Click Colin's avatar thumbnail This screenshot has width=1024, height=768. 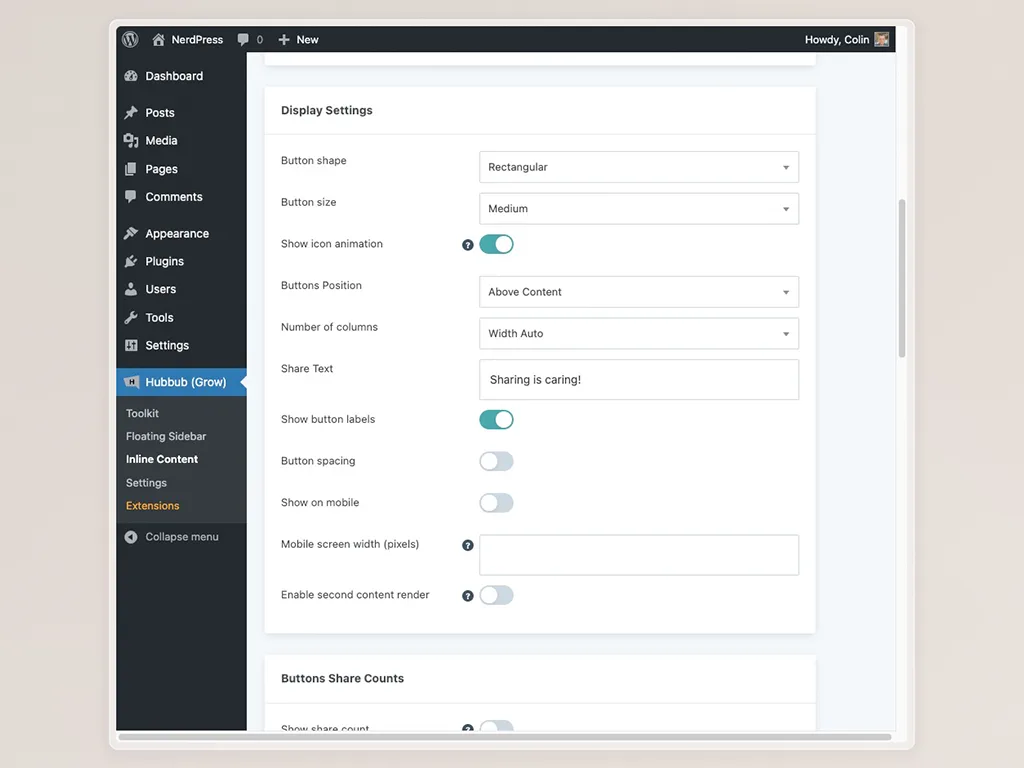882,40
